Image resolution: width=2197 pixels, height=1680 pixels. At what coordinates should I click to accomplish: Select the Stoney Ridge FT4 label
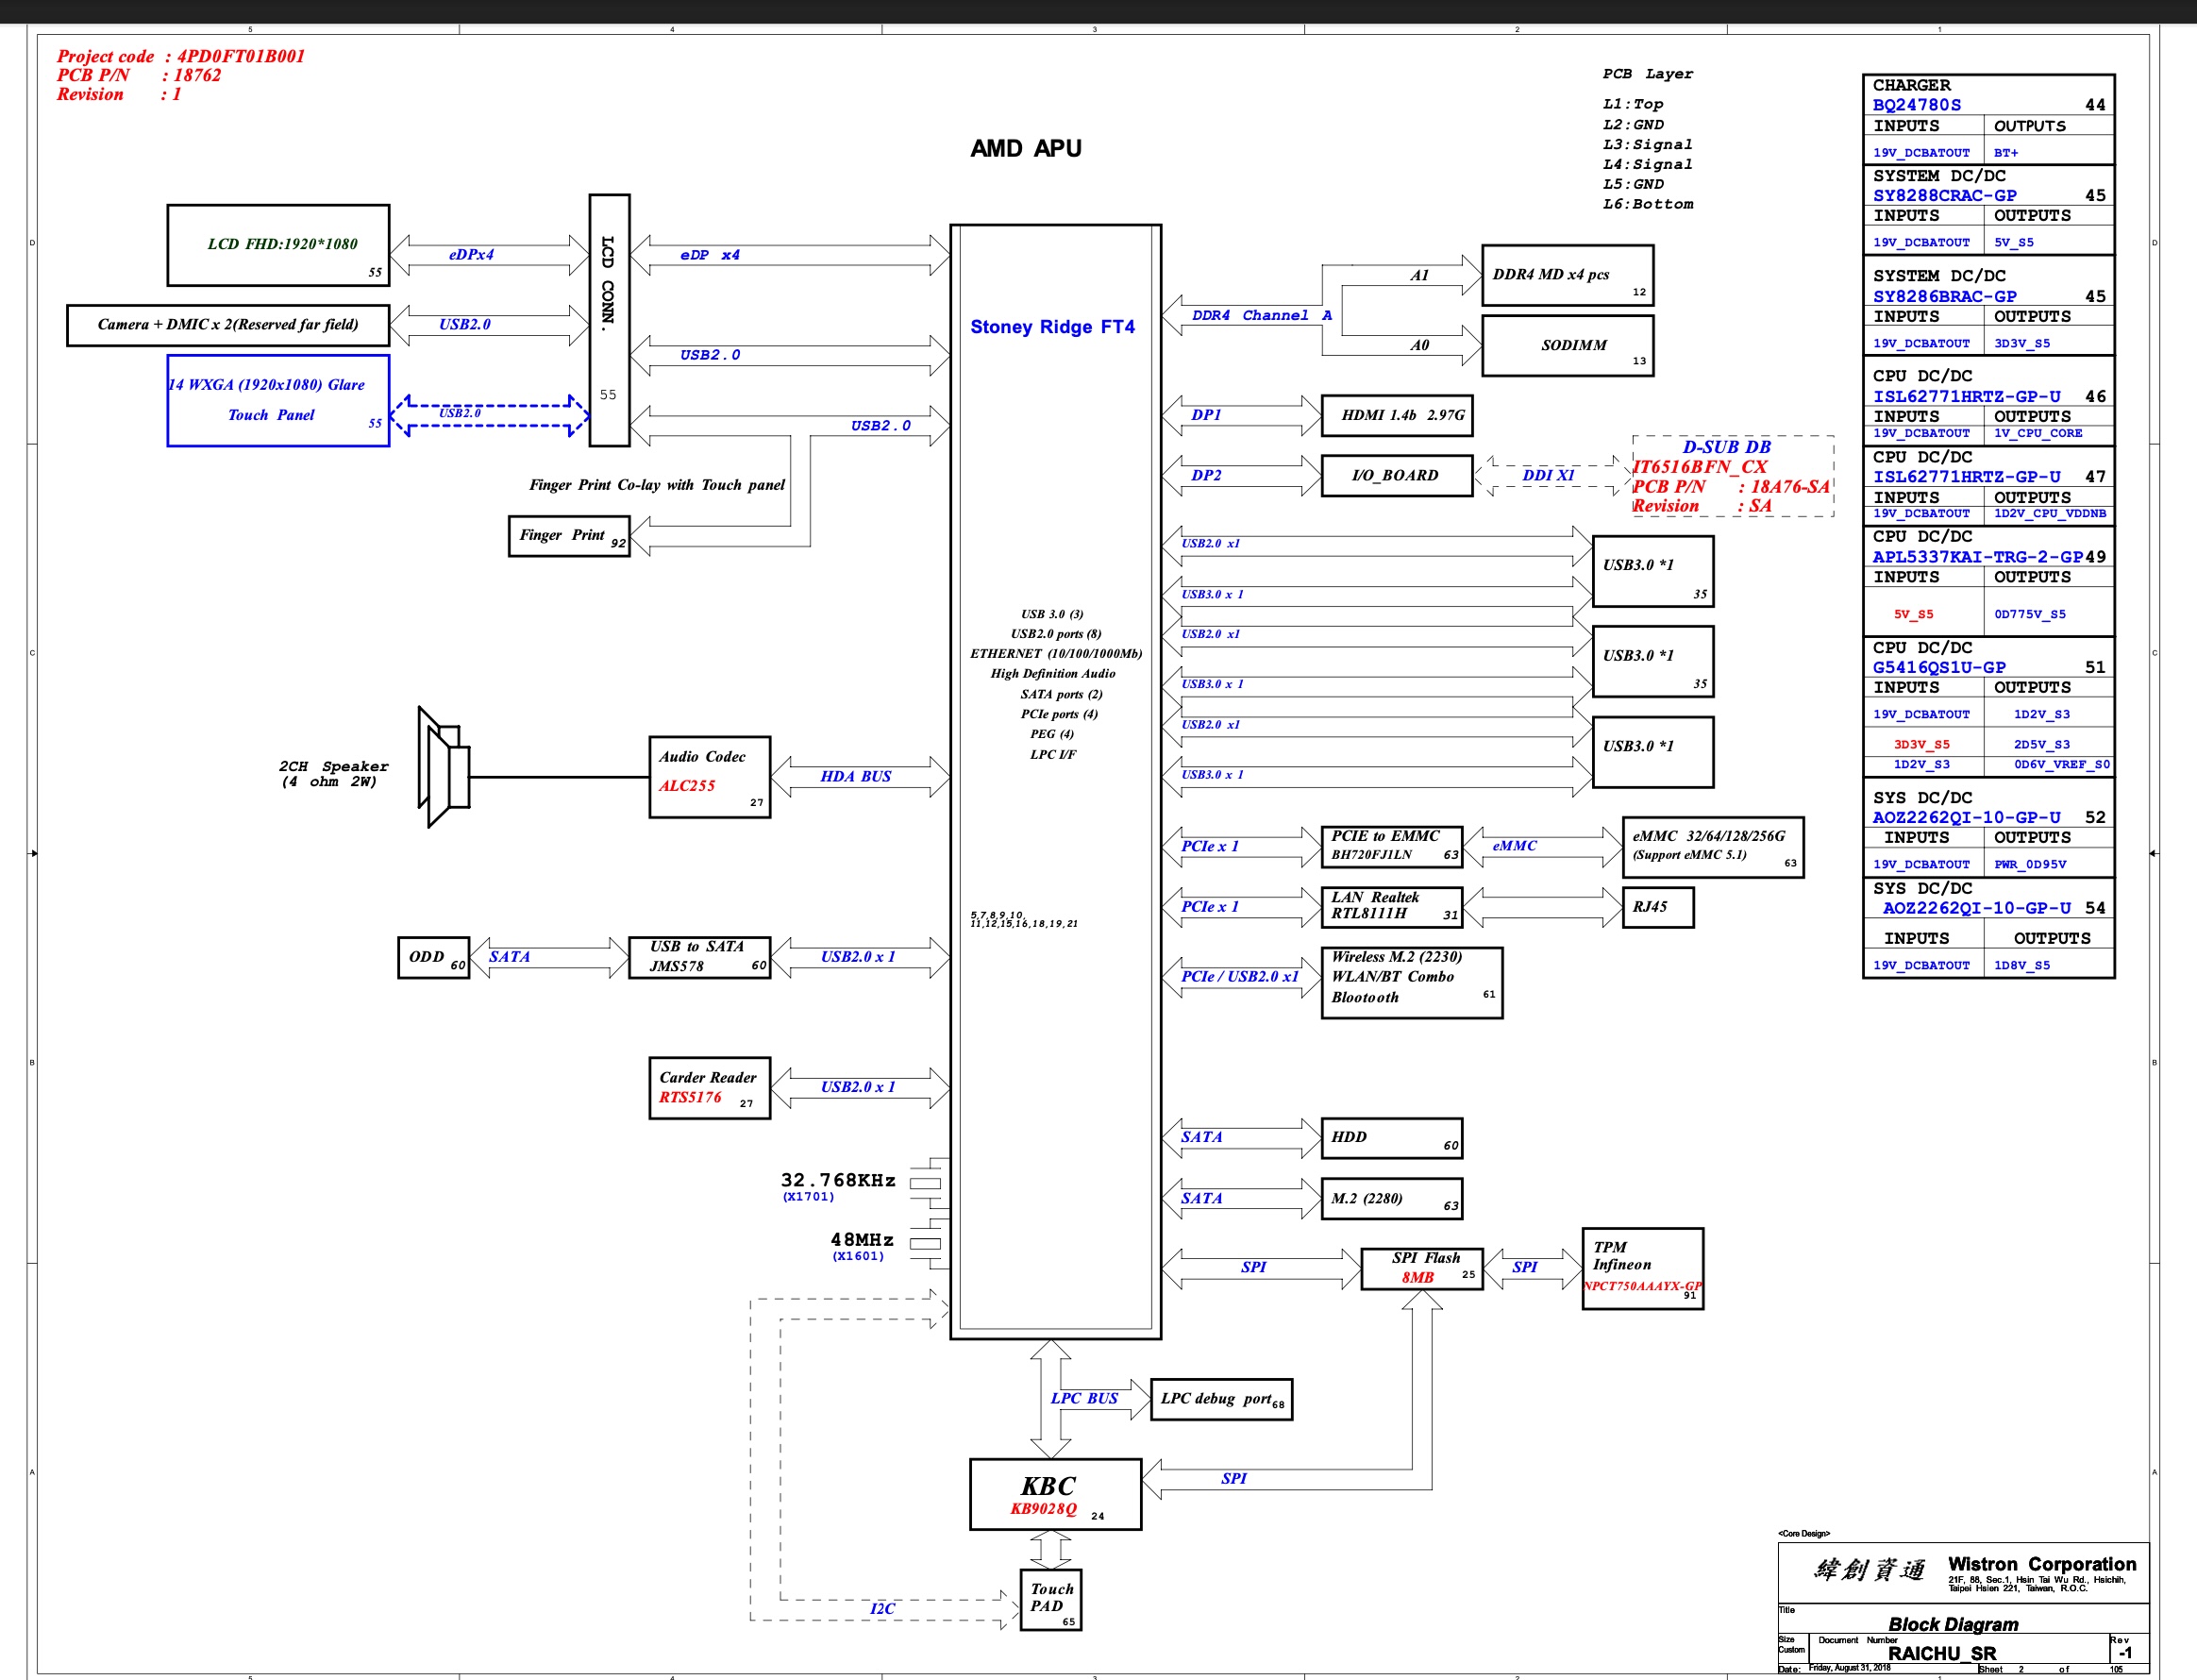(x=1052, y=327)
